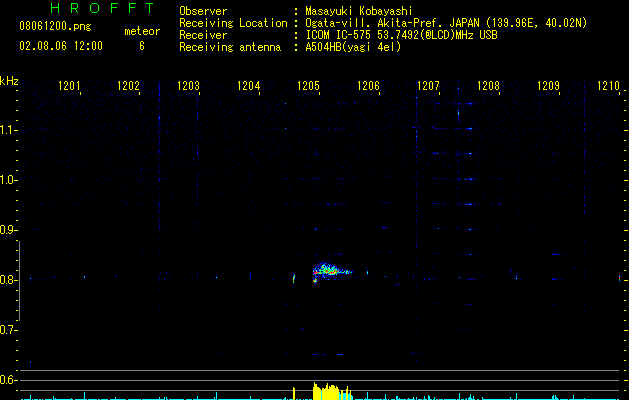Click the A504HB(yagi 4el) antenna text
Viewport: 629px width, 400px height.
click(353, 47)
